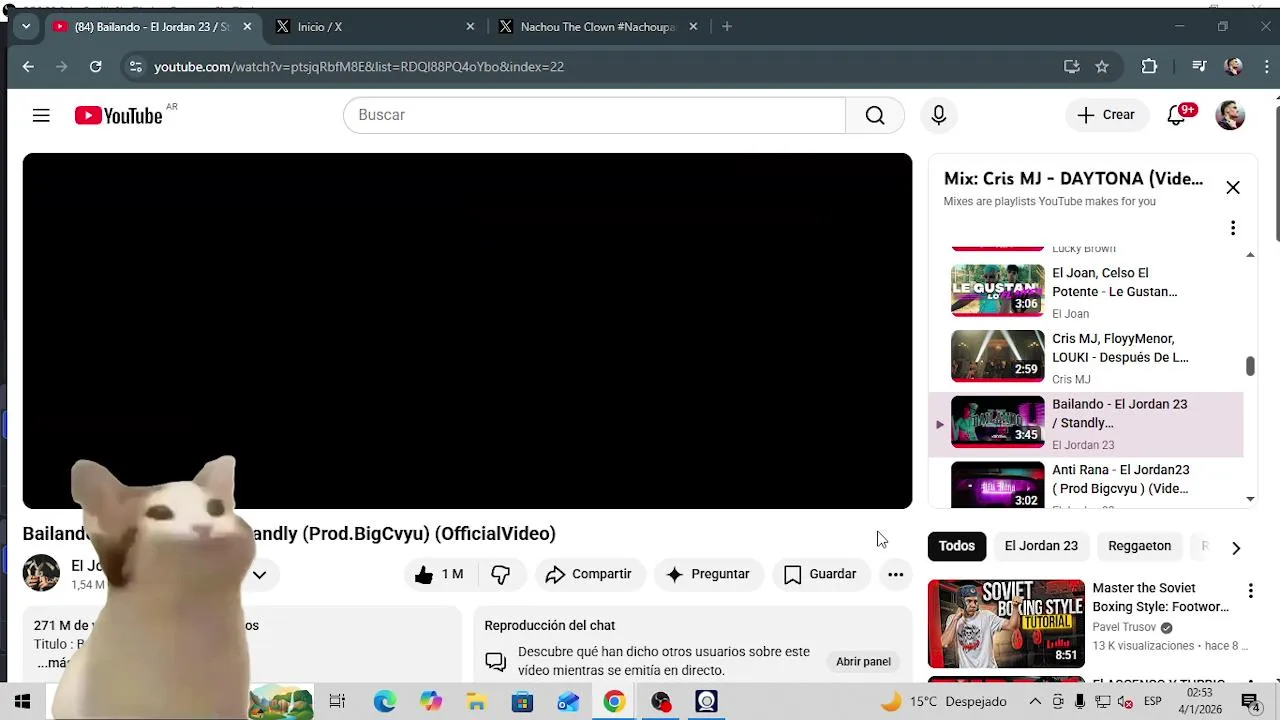This screenshot has height=720, width=1280.
Task: Open Microsoft Store from taskbar
Action: click(x=522, y=702)
